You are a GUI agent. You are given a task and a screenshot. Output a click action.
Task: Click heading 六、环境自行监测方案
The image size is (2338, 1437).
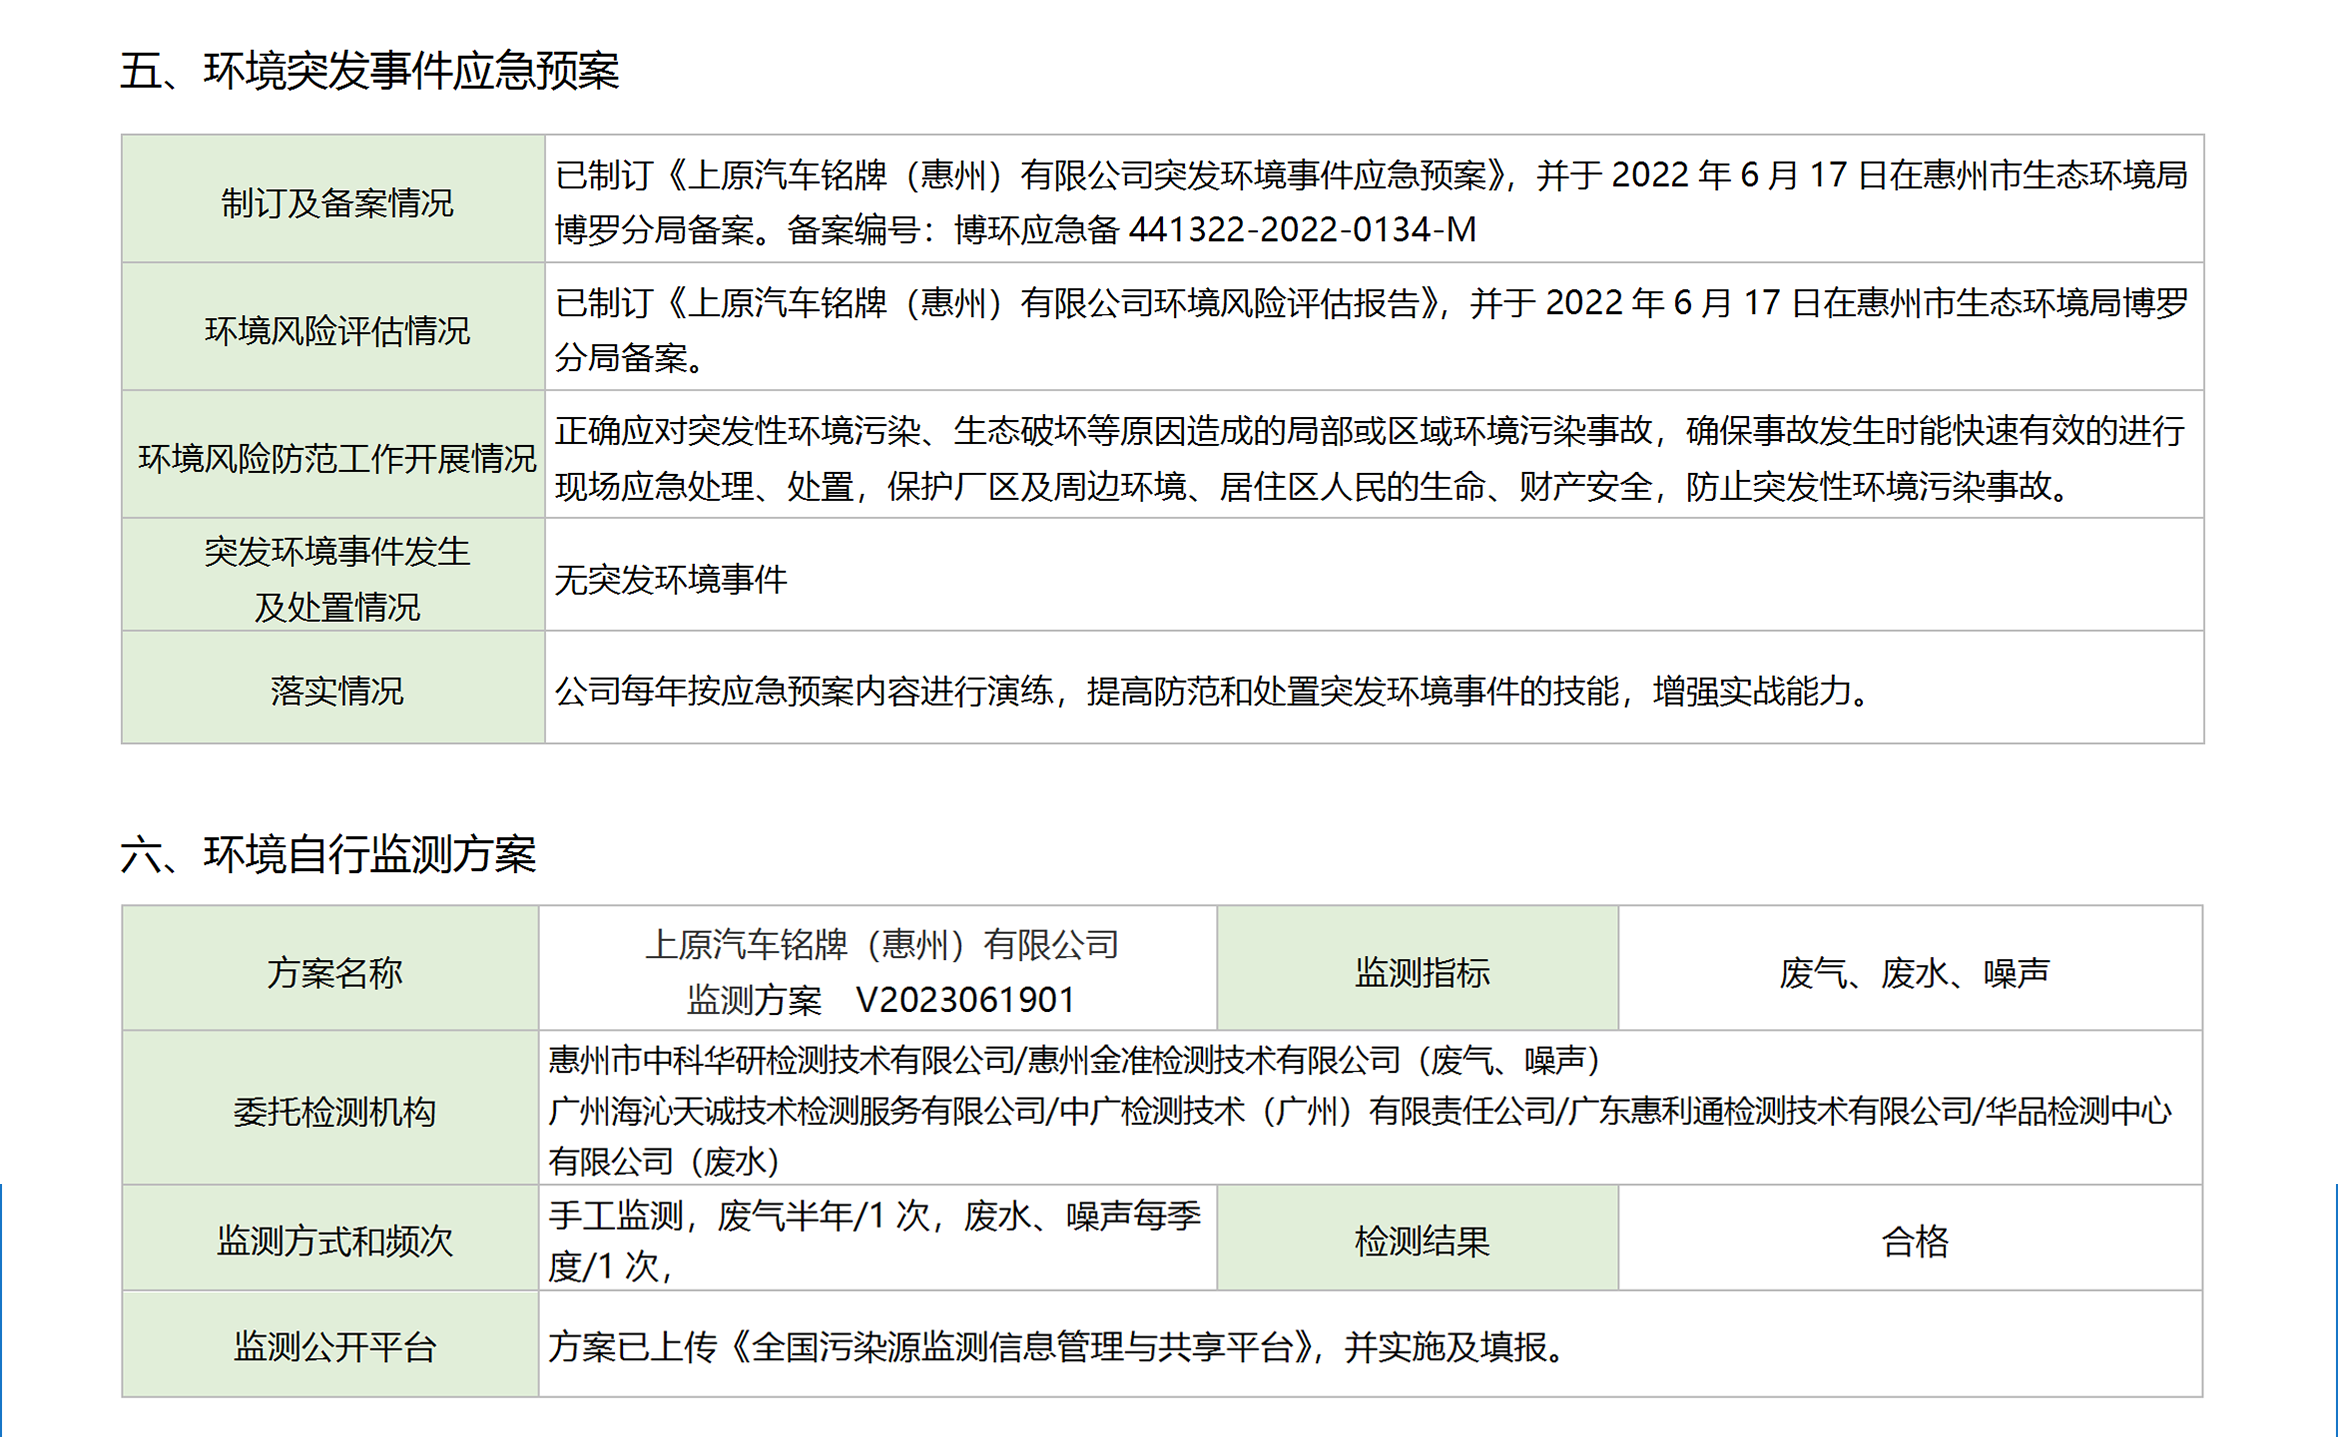point(328,854)
